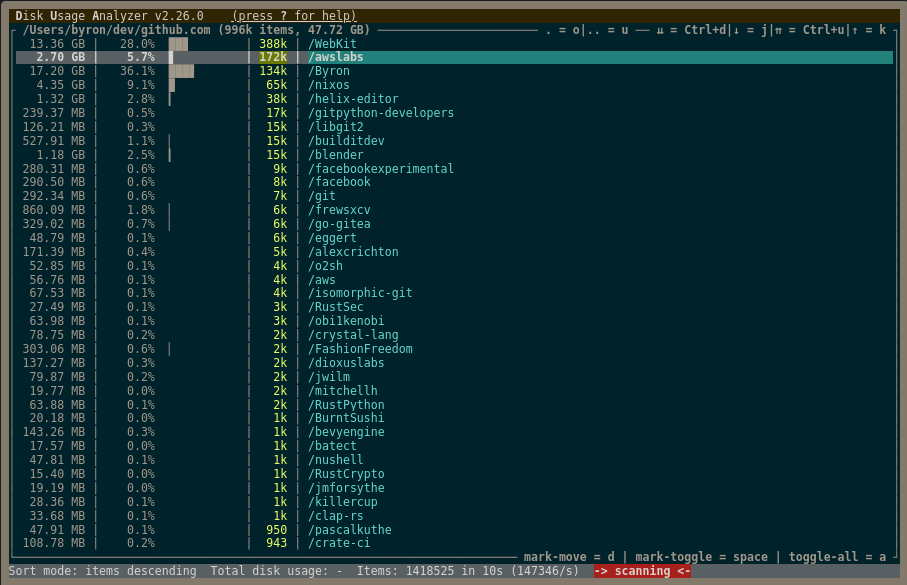This screenshot has width=907, height=585.
Task: Click the '(press ? for help)' hint
Action: tap(294, 16)
